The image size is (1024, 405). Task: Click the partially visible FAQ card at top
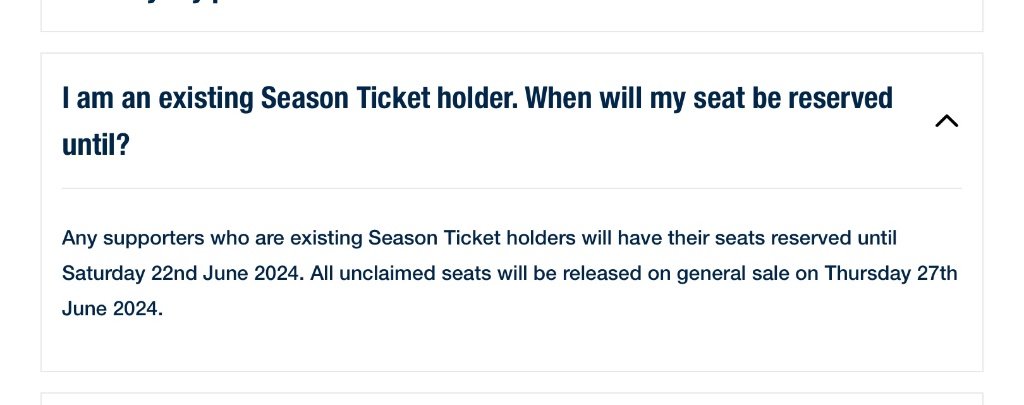[511, 16]
